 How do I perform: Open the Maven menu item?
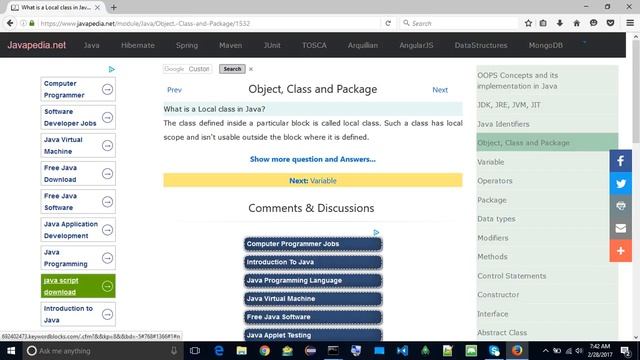tap(231, 45)
